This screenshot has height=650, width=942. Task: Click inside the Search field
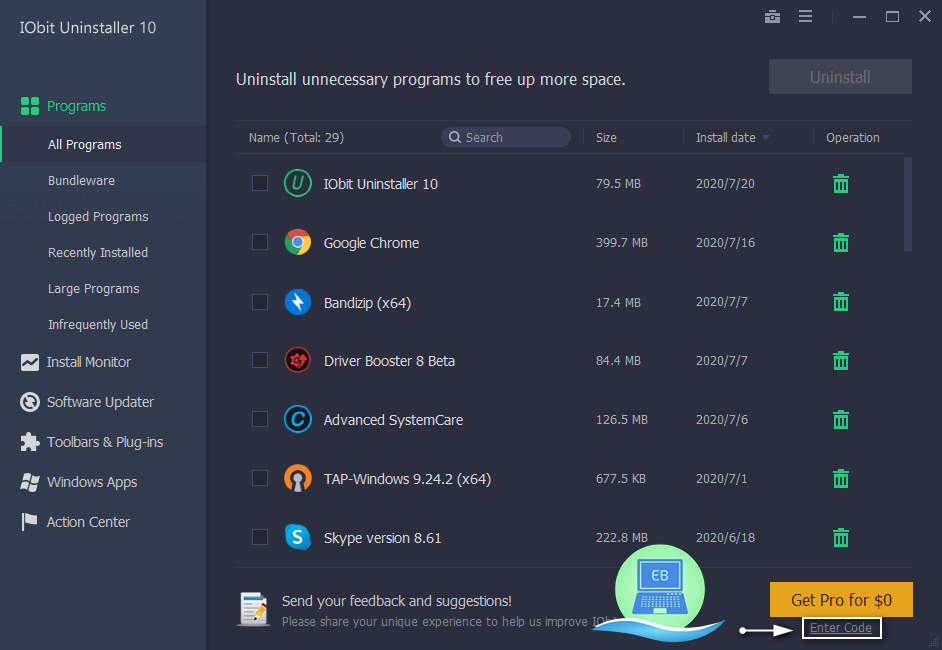(506, 137)
